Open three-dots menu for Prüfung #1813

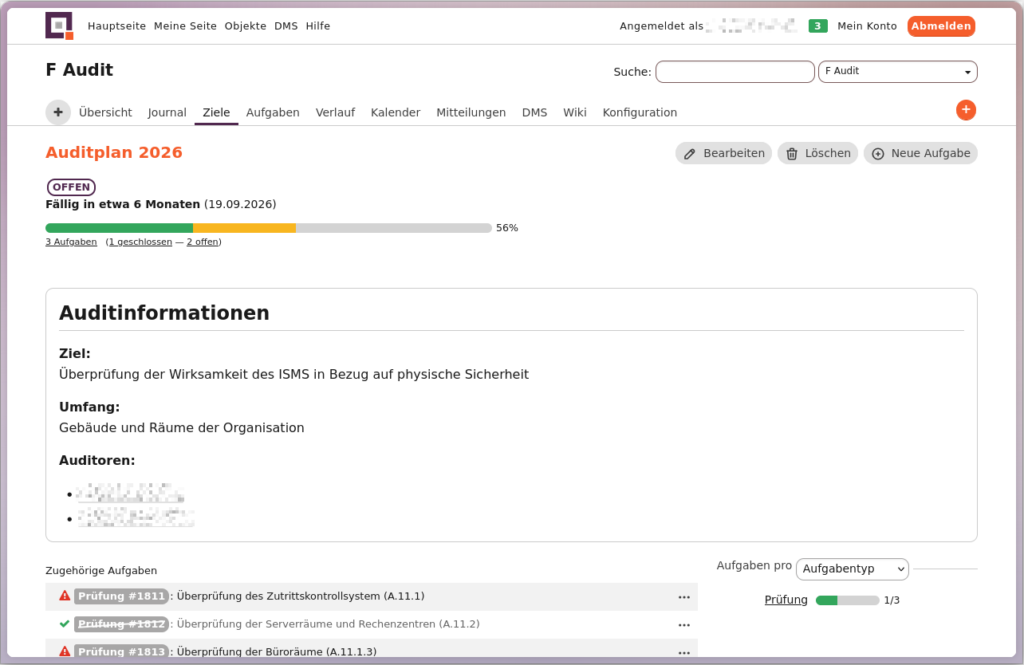(684, 652)
